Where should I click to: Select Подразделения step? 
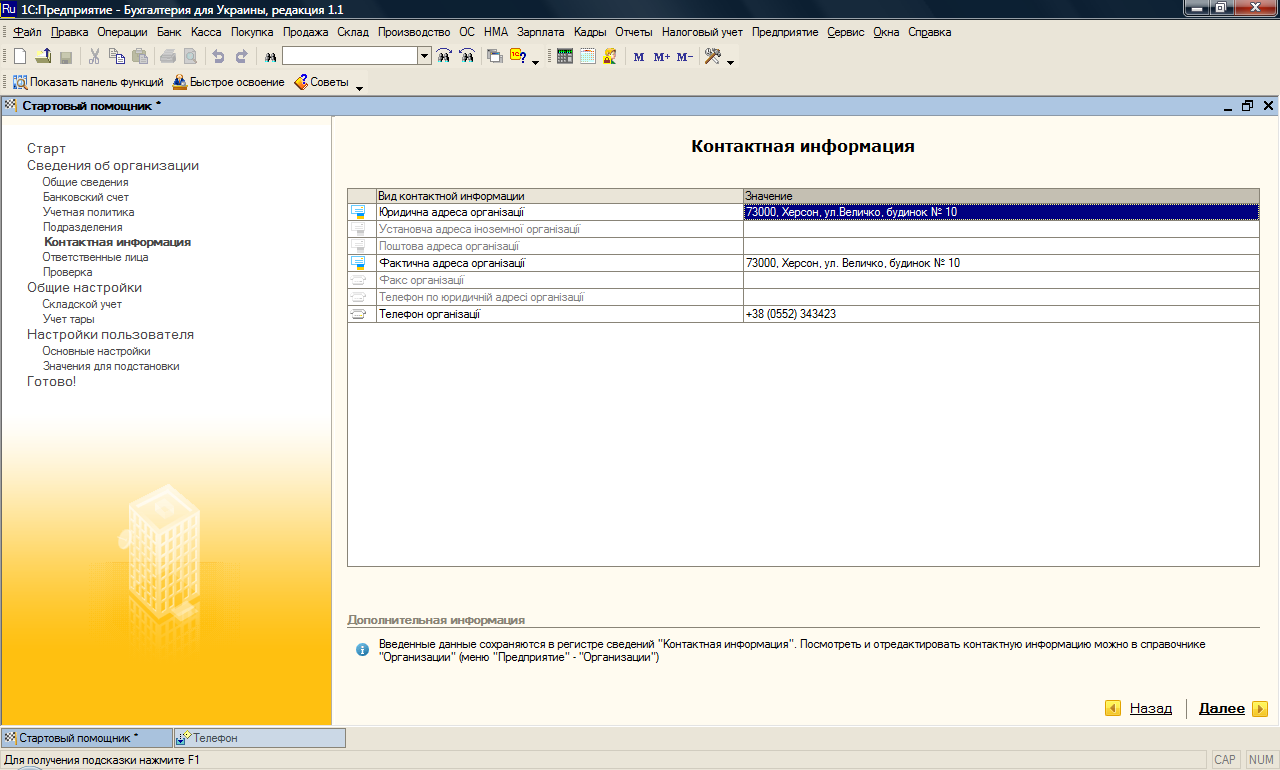82,227
